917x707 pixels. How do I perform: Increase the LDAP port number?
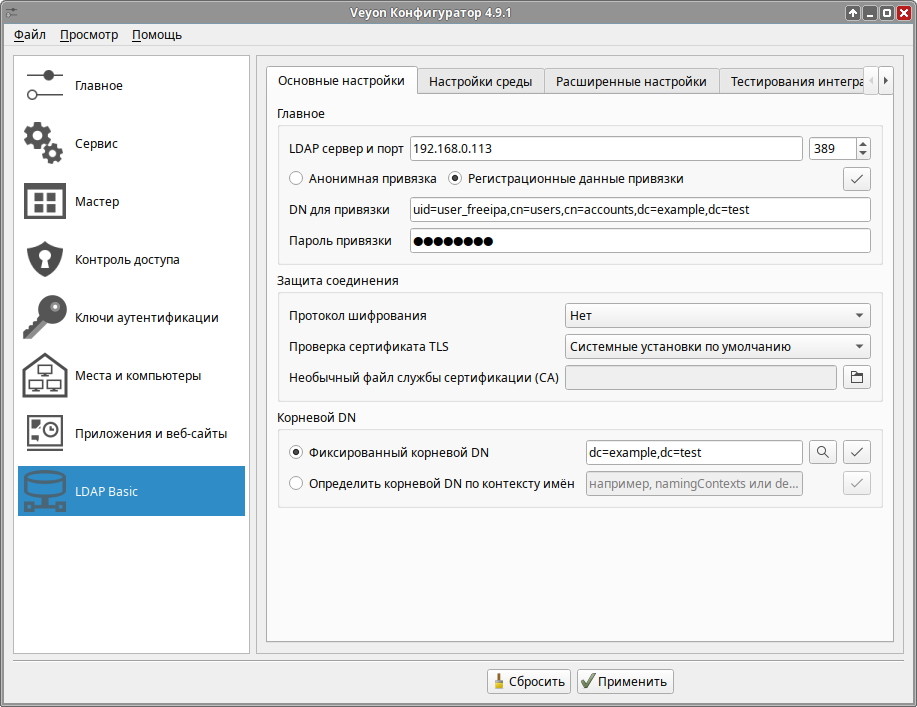[x=863, y=143]
